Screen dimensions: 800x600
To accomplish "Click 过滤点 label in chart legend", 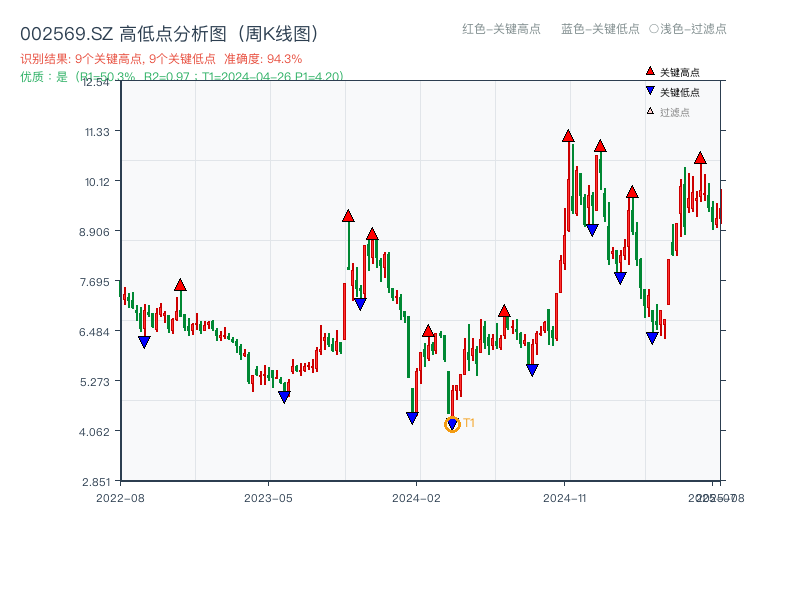I will coord(674,112).
